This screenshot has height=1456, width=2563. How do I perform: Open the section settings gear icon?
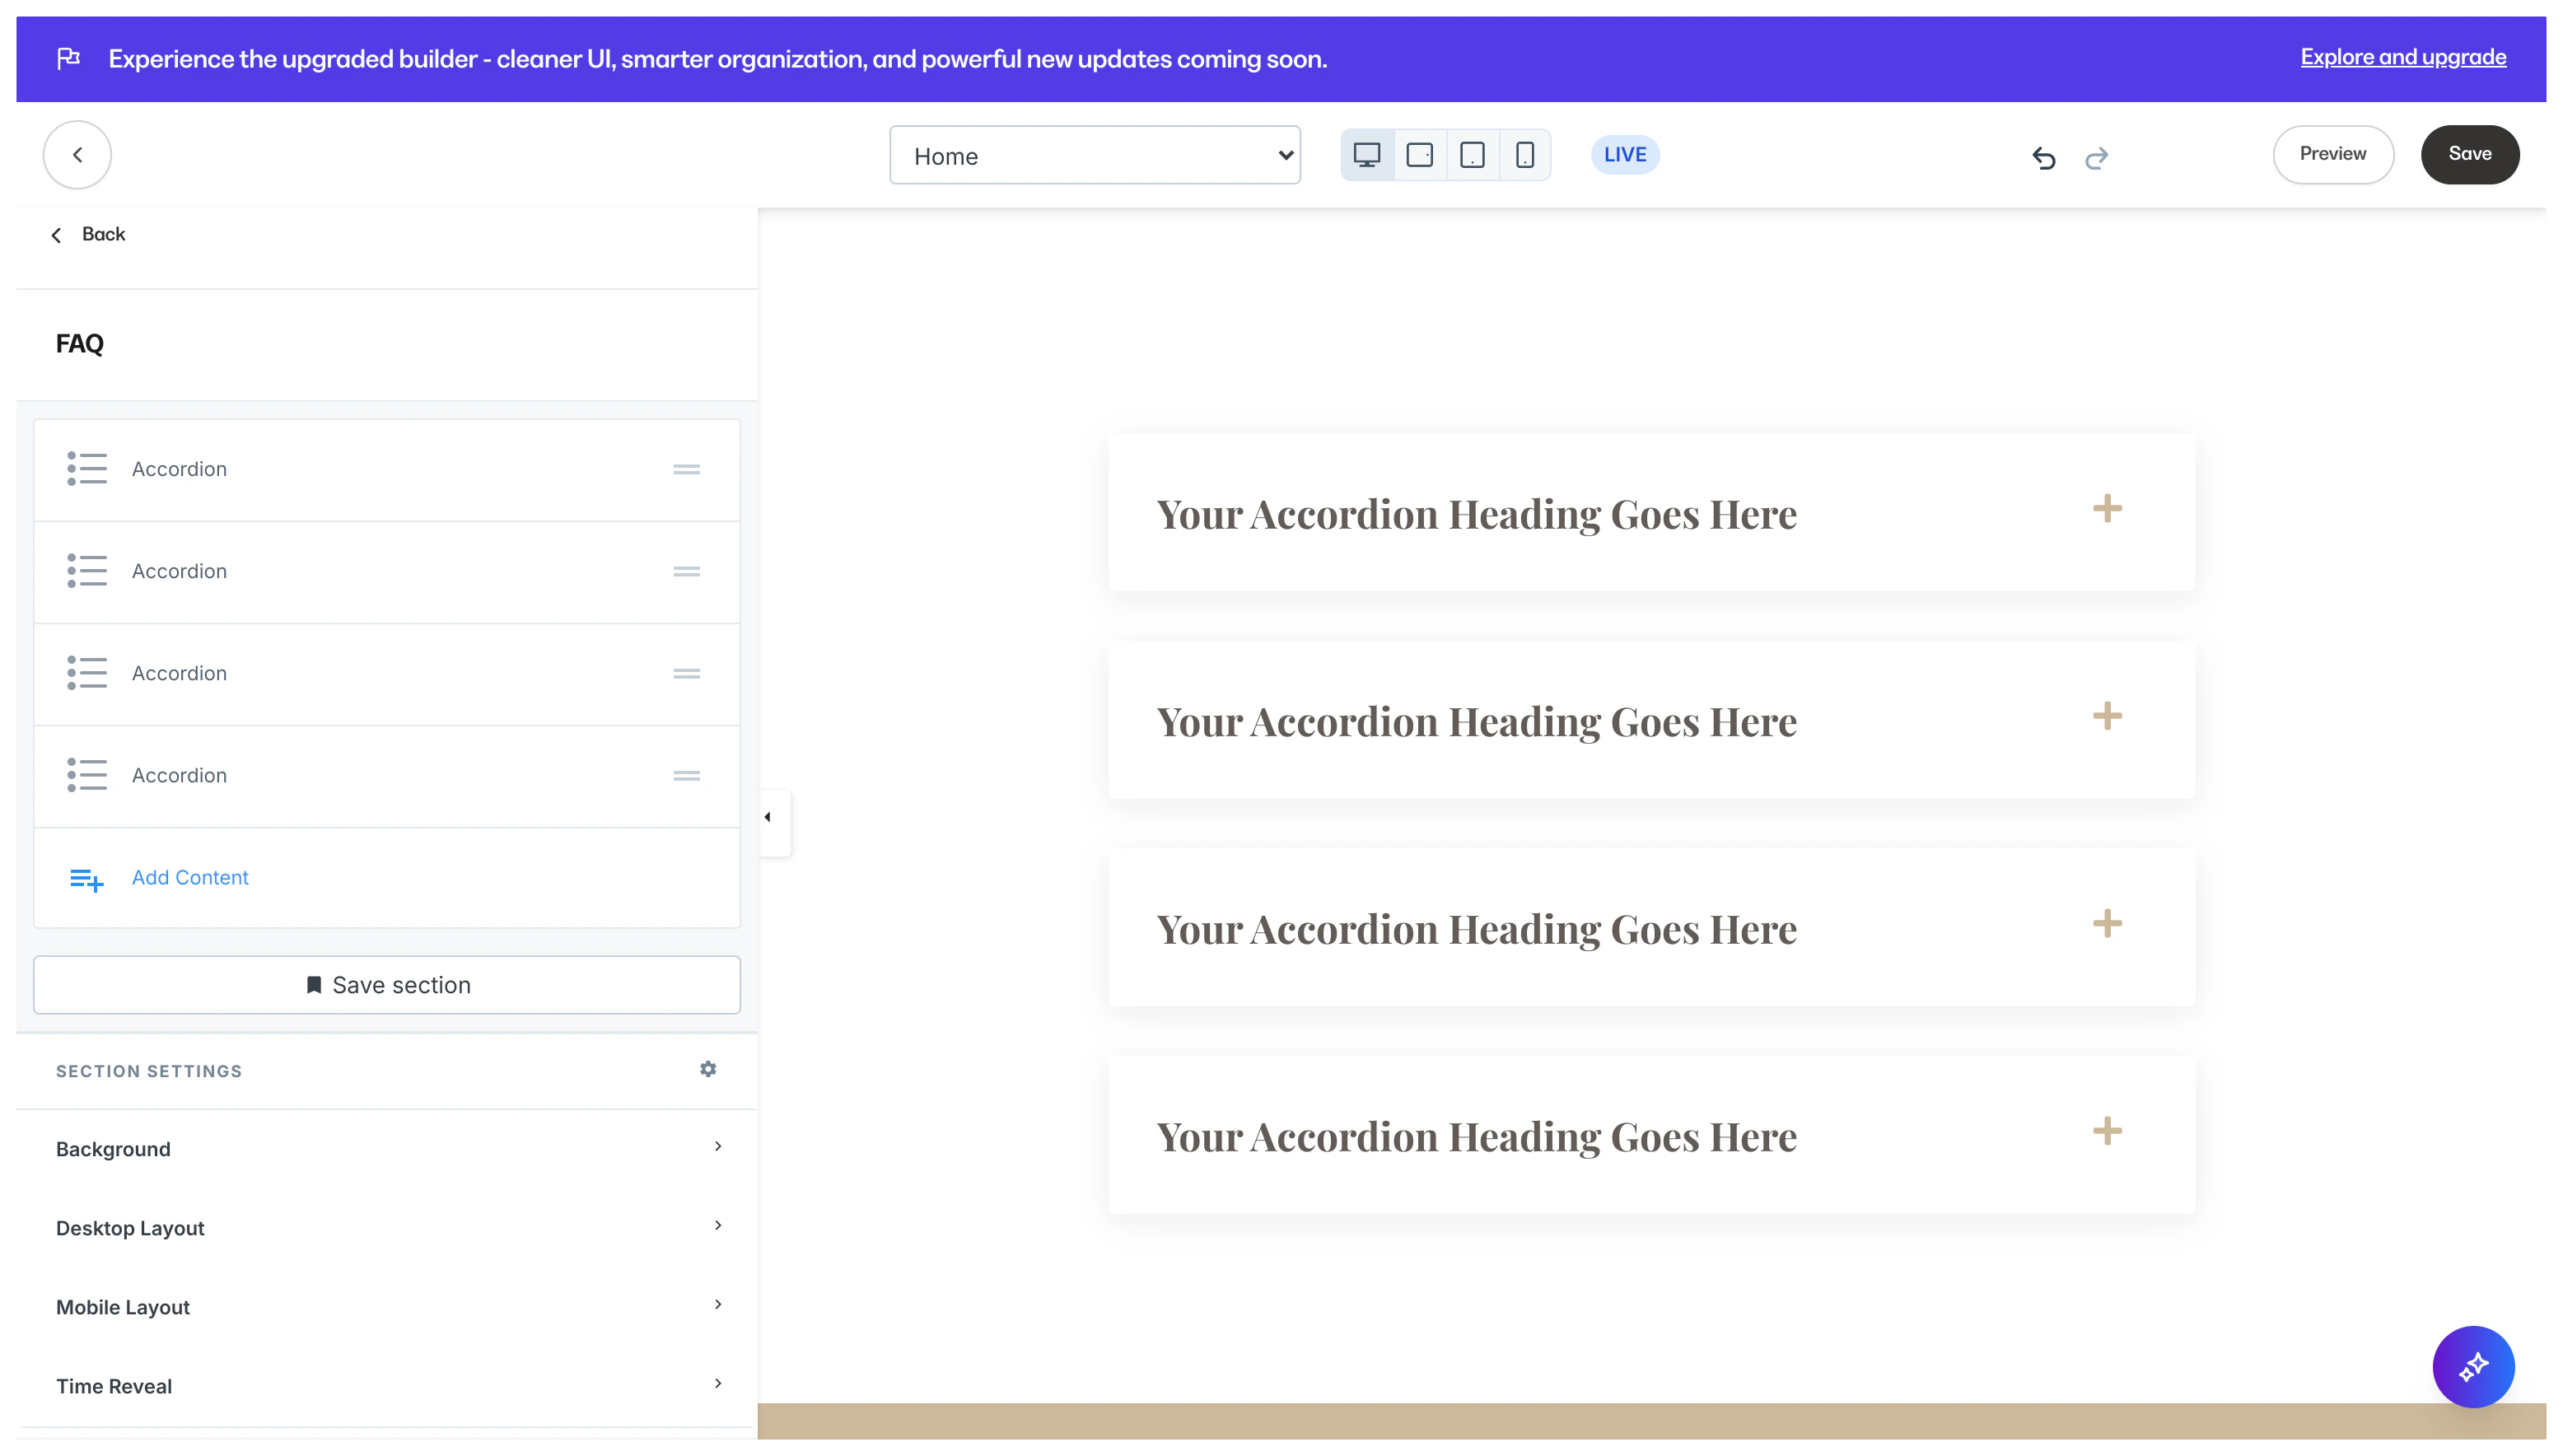point(708,1069)
